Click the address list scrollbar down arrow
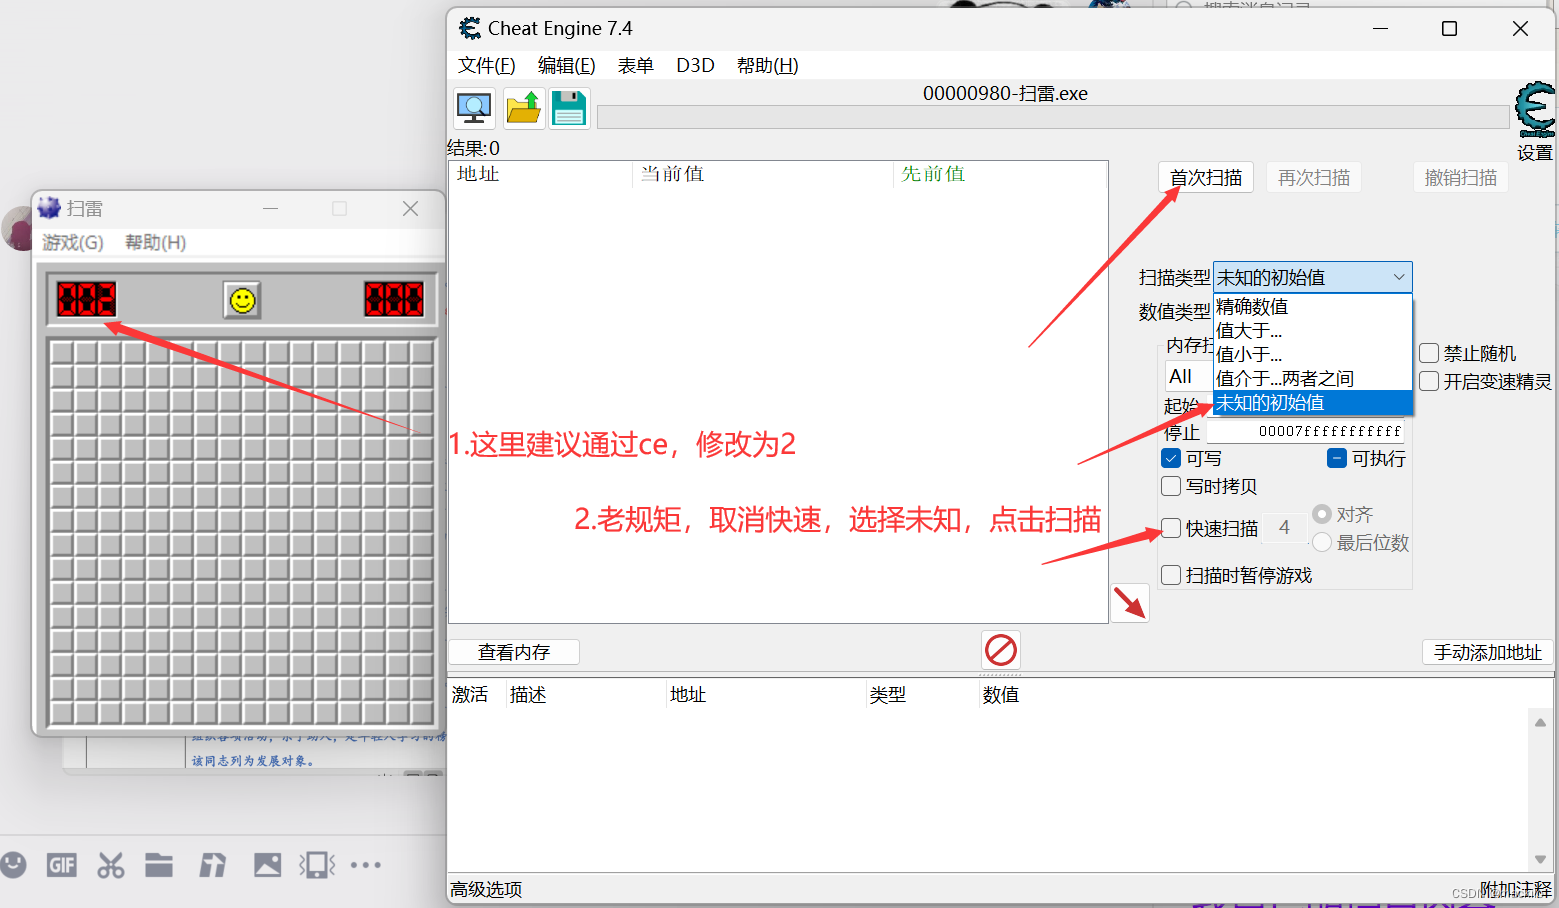 pos(1540,859)
